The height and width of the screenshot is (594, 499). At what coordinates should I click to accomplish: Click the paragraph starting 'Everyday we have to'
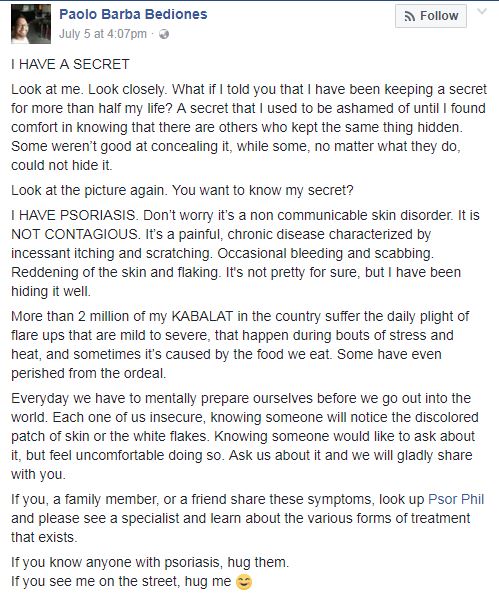point(245,436)
